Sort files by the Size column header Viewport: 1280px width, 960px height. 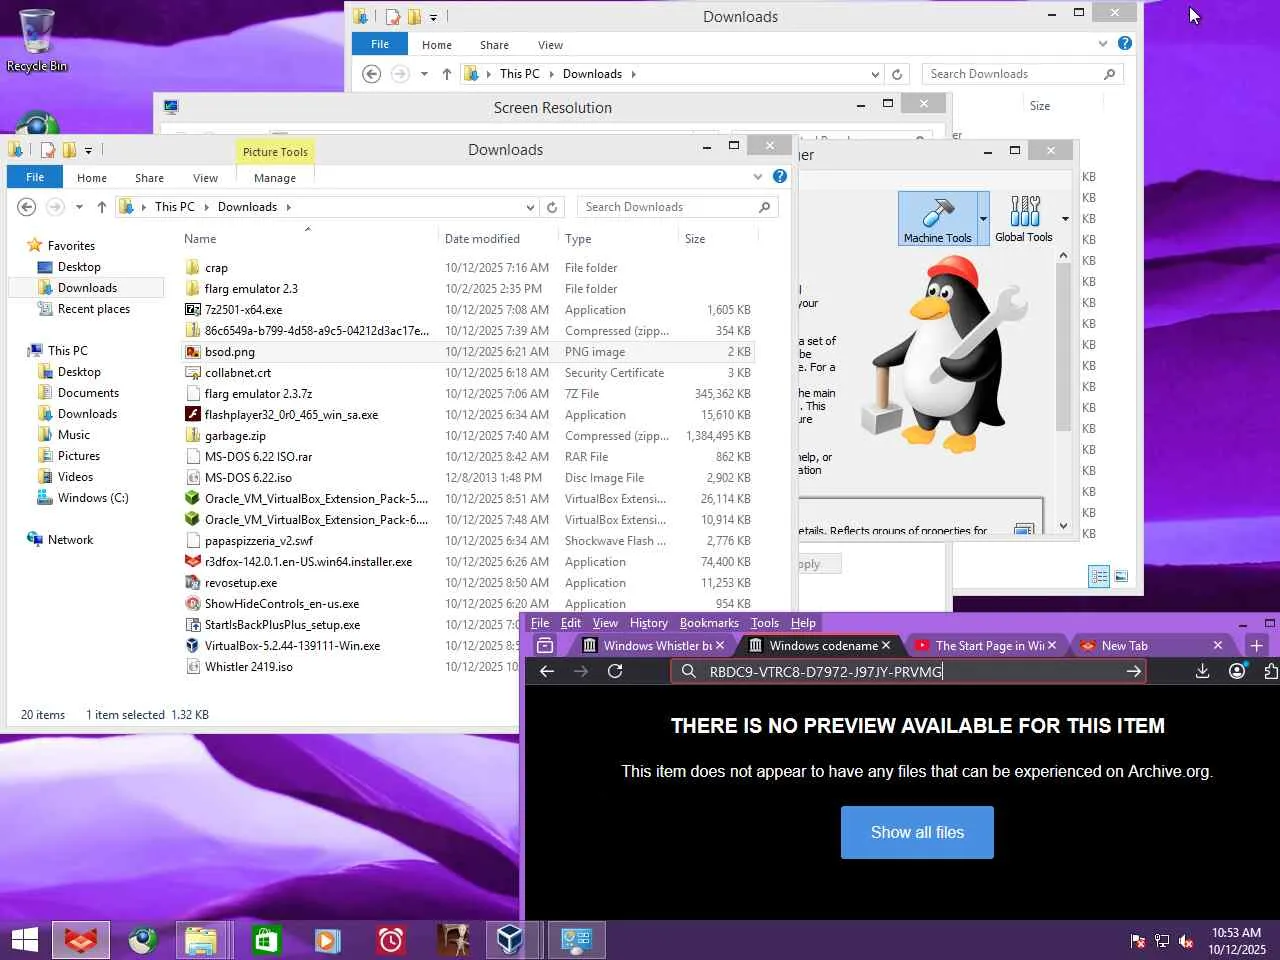coord(695,239)
